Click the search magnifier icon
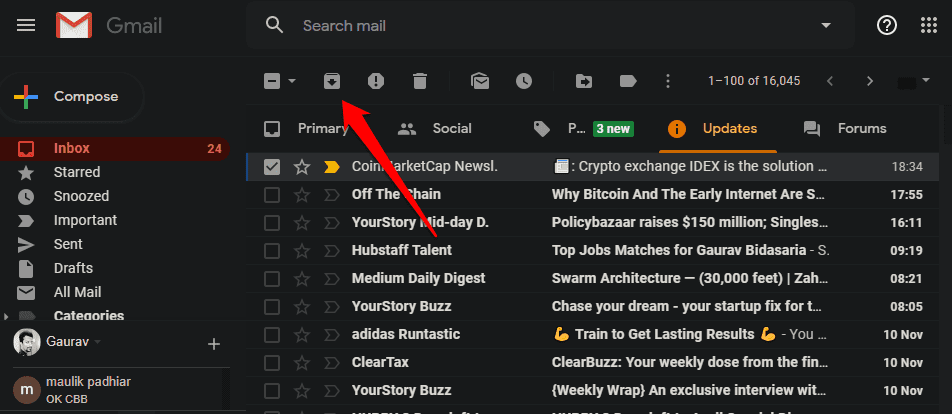The image size is (952, 414). pyautogui.click(x=274, y=25)
